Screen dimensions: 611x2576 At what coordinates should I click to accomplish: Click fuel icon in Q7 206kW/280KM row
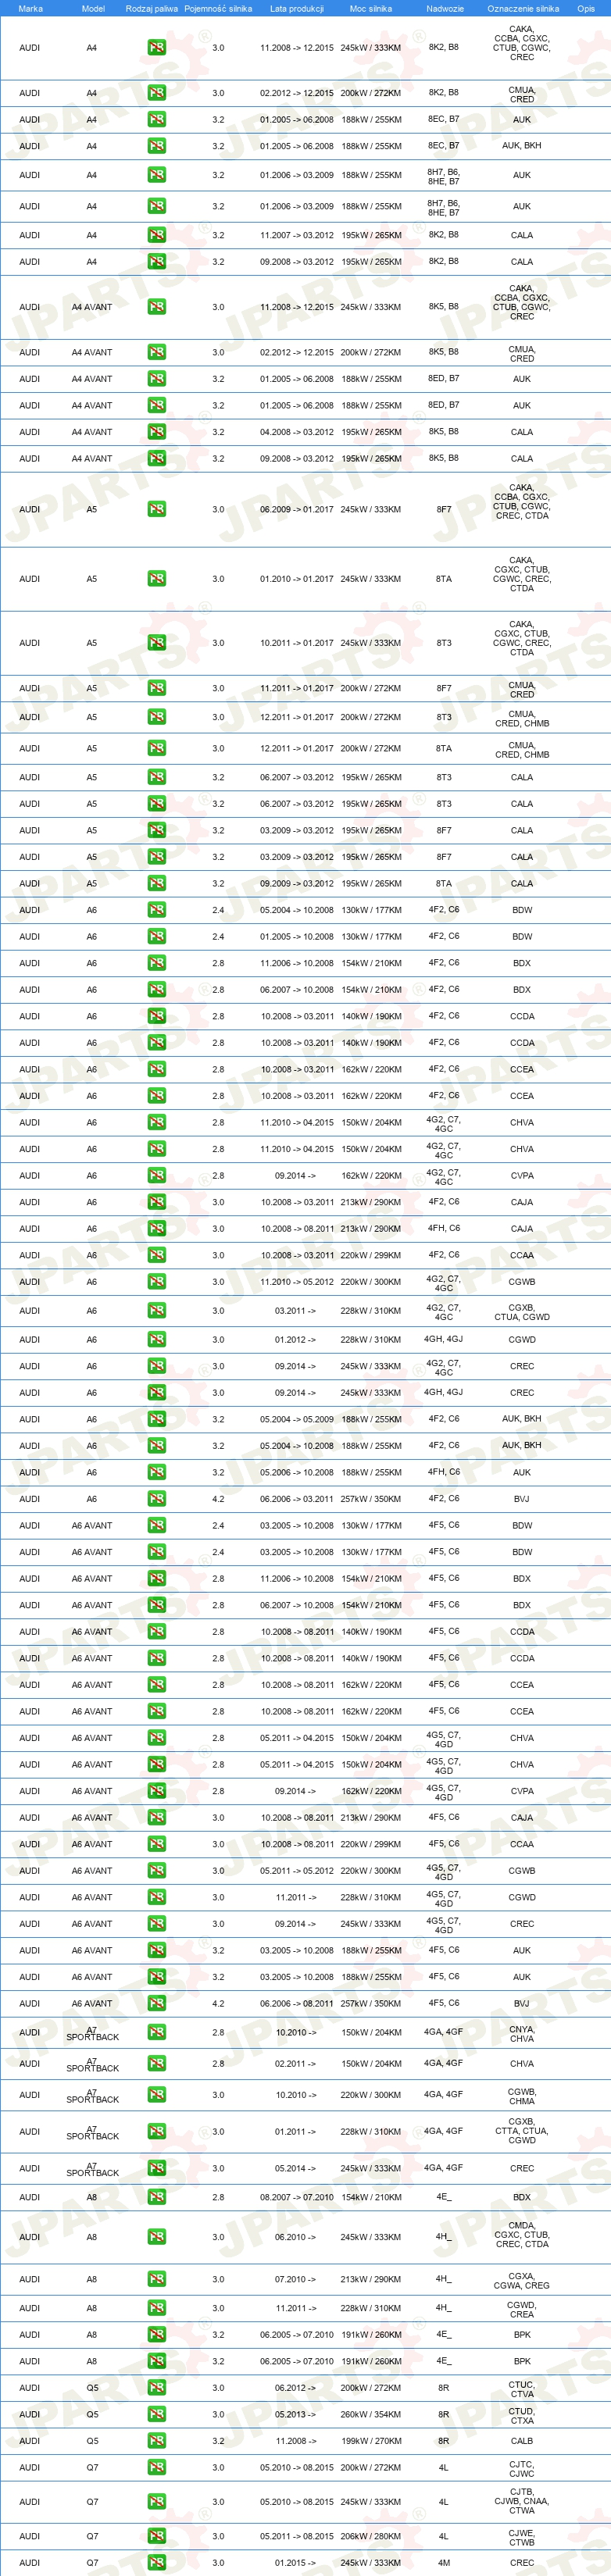156,2536
